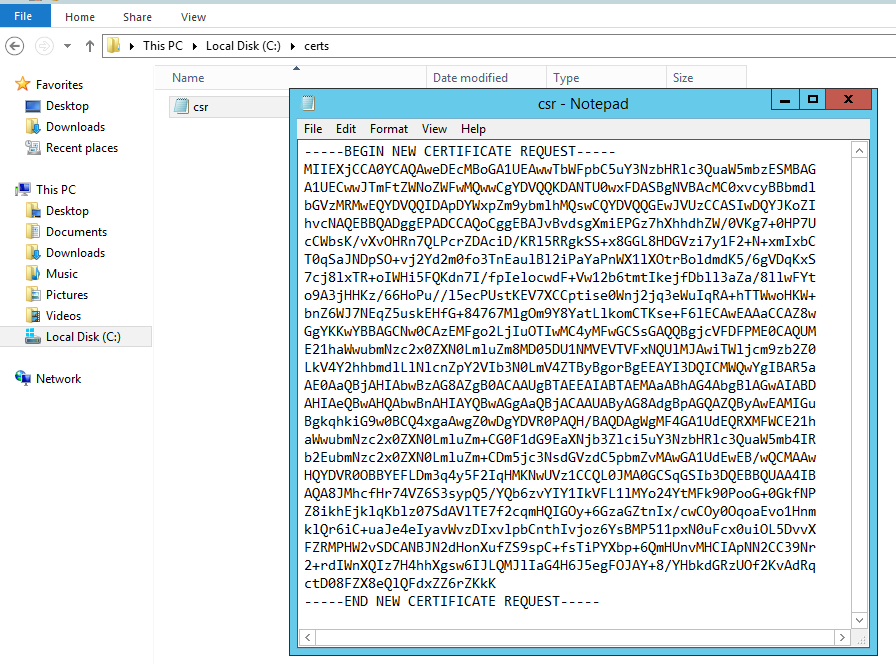Screen dimensions: 896x664
Task: Click the Music folder icon
Action: (33, 274)
